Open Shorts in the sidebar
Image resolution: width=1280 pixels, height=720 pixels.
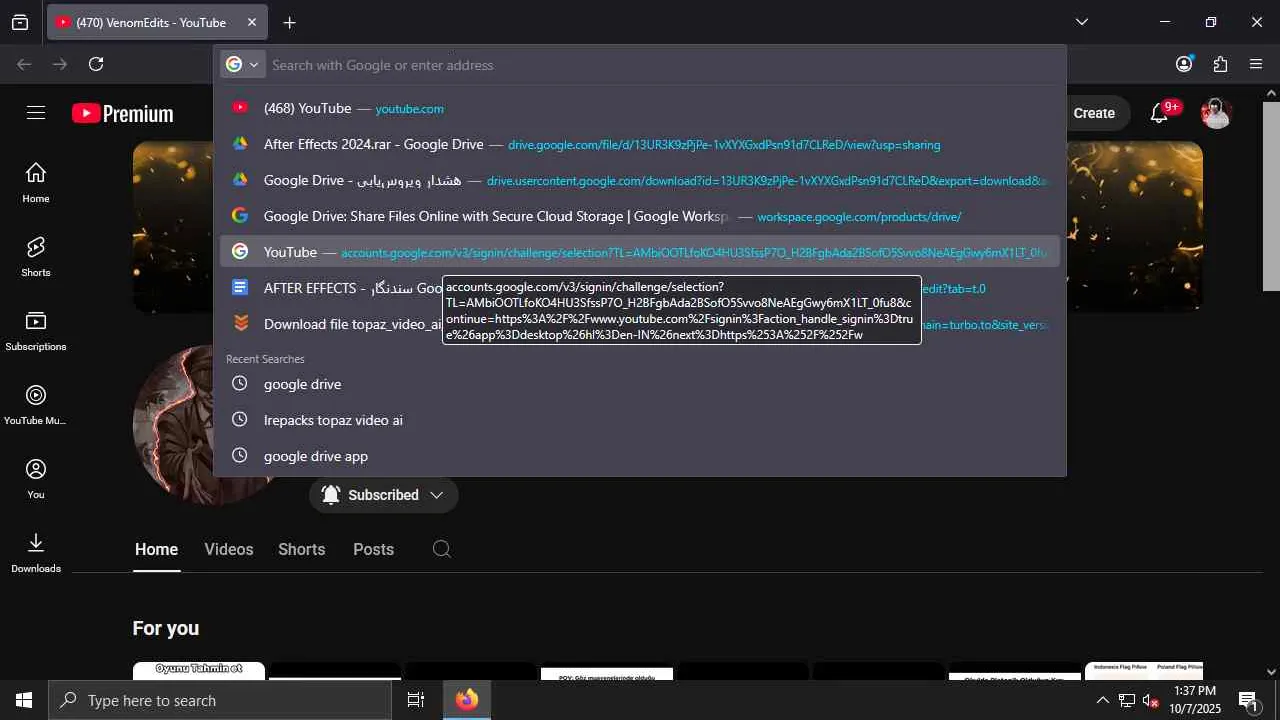pos(36,257)
